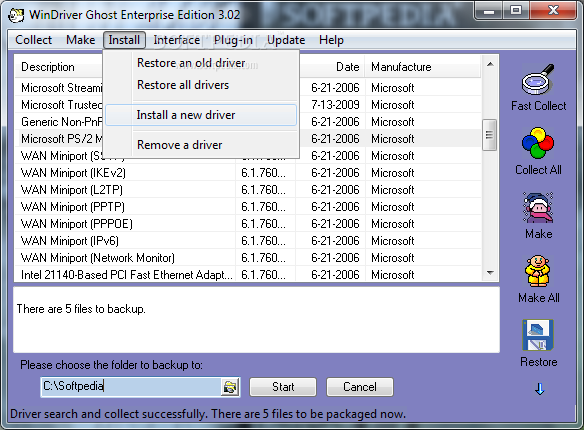The width and height of the screenshot is (584, 430).
Task: Click the driver list scrollbar thumb
Action: (x=489, y=135)
